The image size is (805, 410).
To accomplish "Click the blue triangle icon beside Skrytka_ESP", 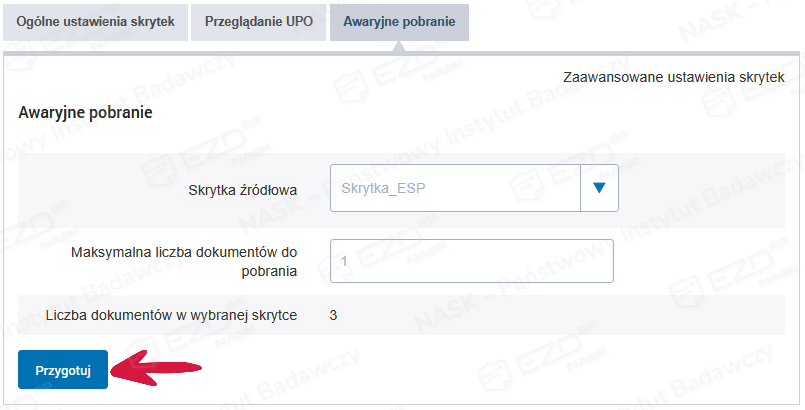I will [599, 188].
